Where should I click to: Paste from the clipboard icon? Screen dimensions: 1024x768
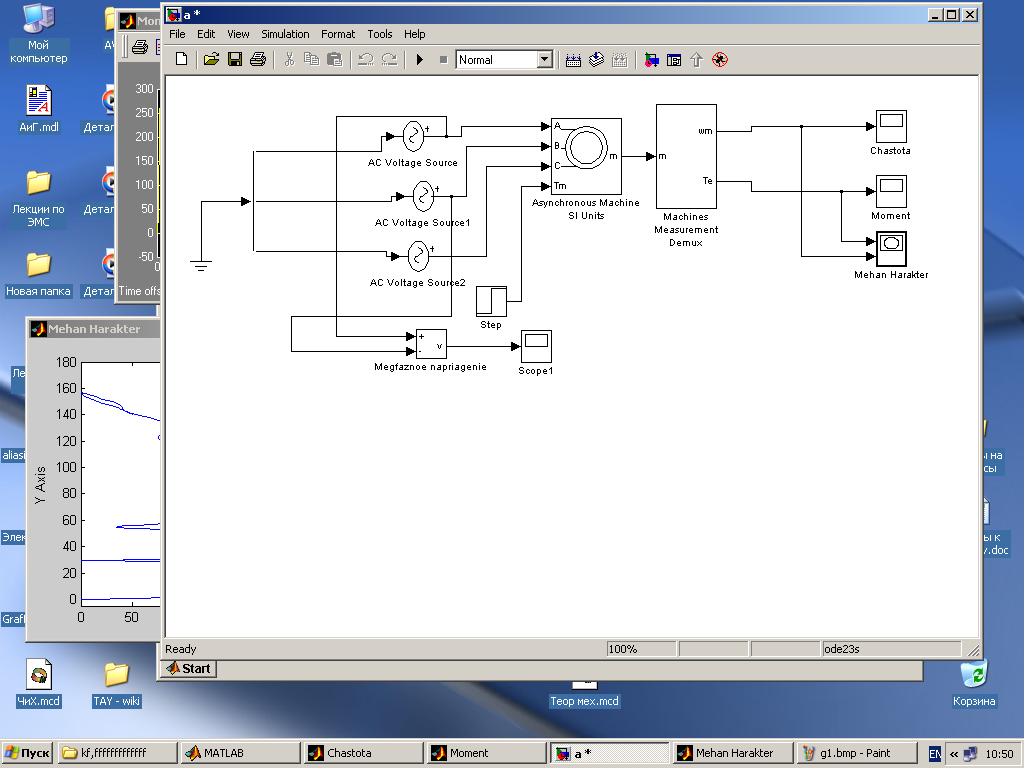tap(334, 59)
